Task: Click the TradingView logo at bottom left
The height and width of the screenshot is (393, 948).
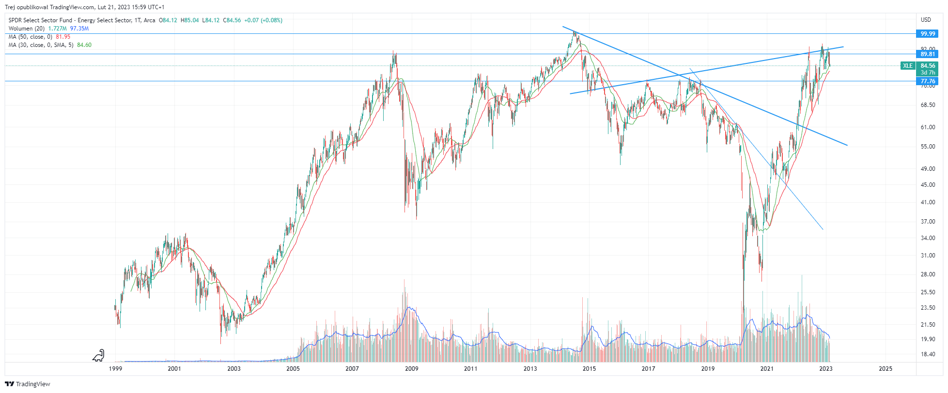Action: coord(27,384)
